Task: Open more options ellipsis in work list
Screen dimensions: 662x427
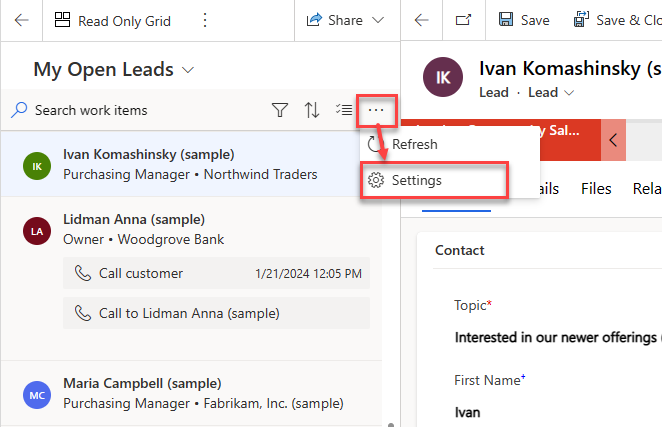Action: click(x=376, y=111)
